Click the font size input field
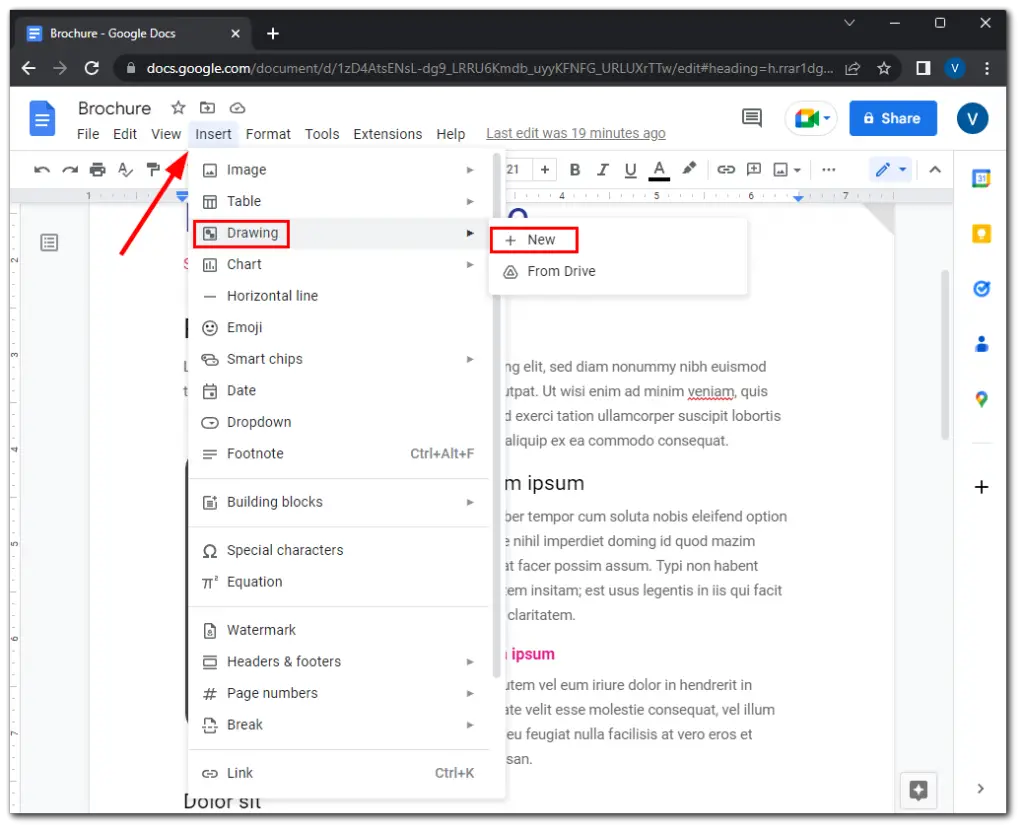Viewport: 1024px width, 831px height. (x=517, y=169)
